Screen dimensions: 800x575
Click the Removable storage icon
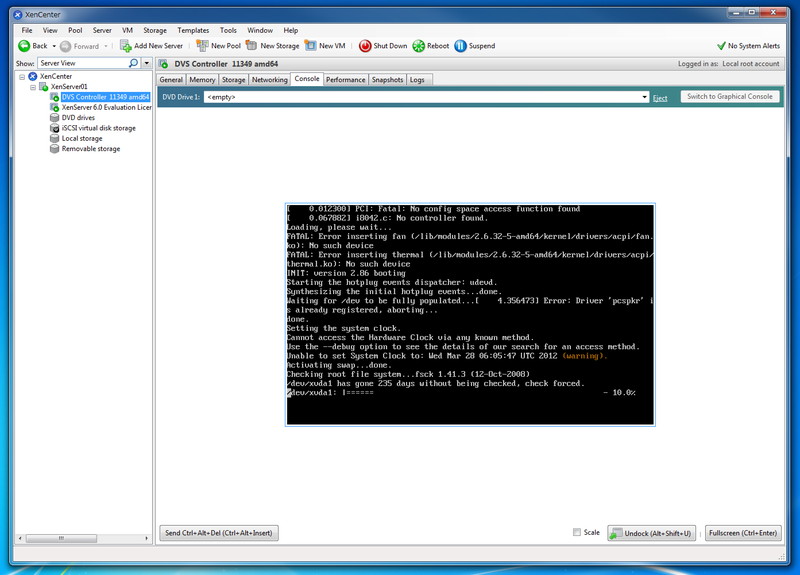click(x=55, y=148)
